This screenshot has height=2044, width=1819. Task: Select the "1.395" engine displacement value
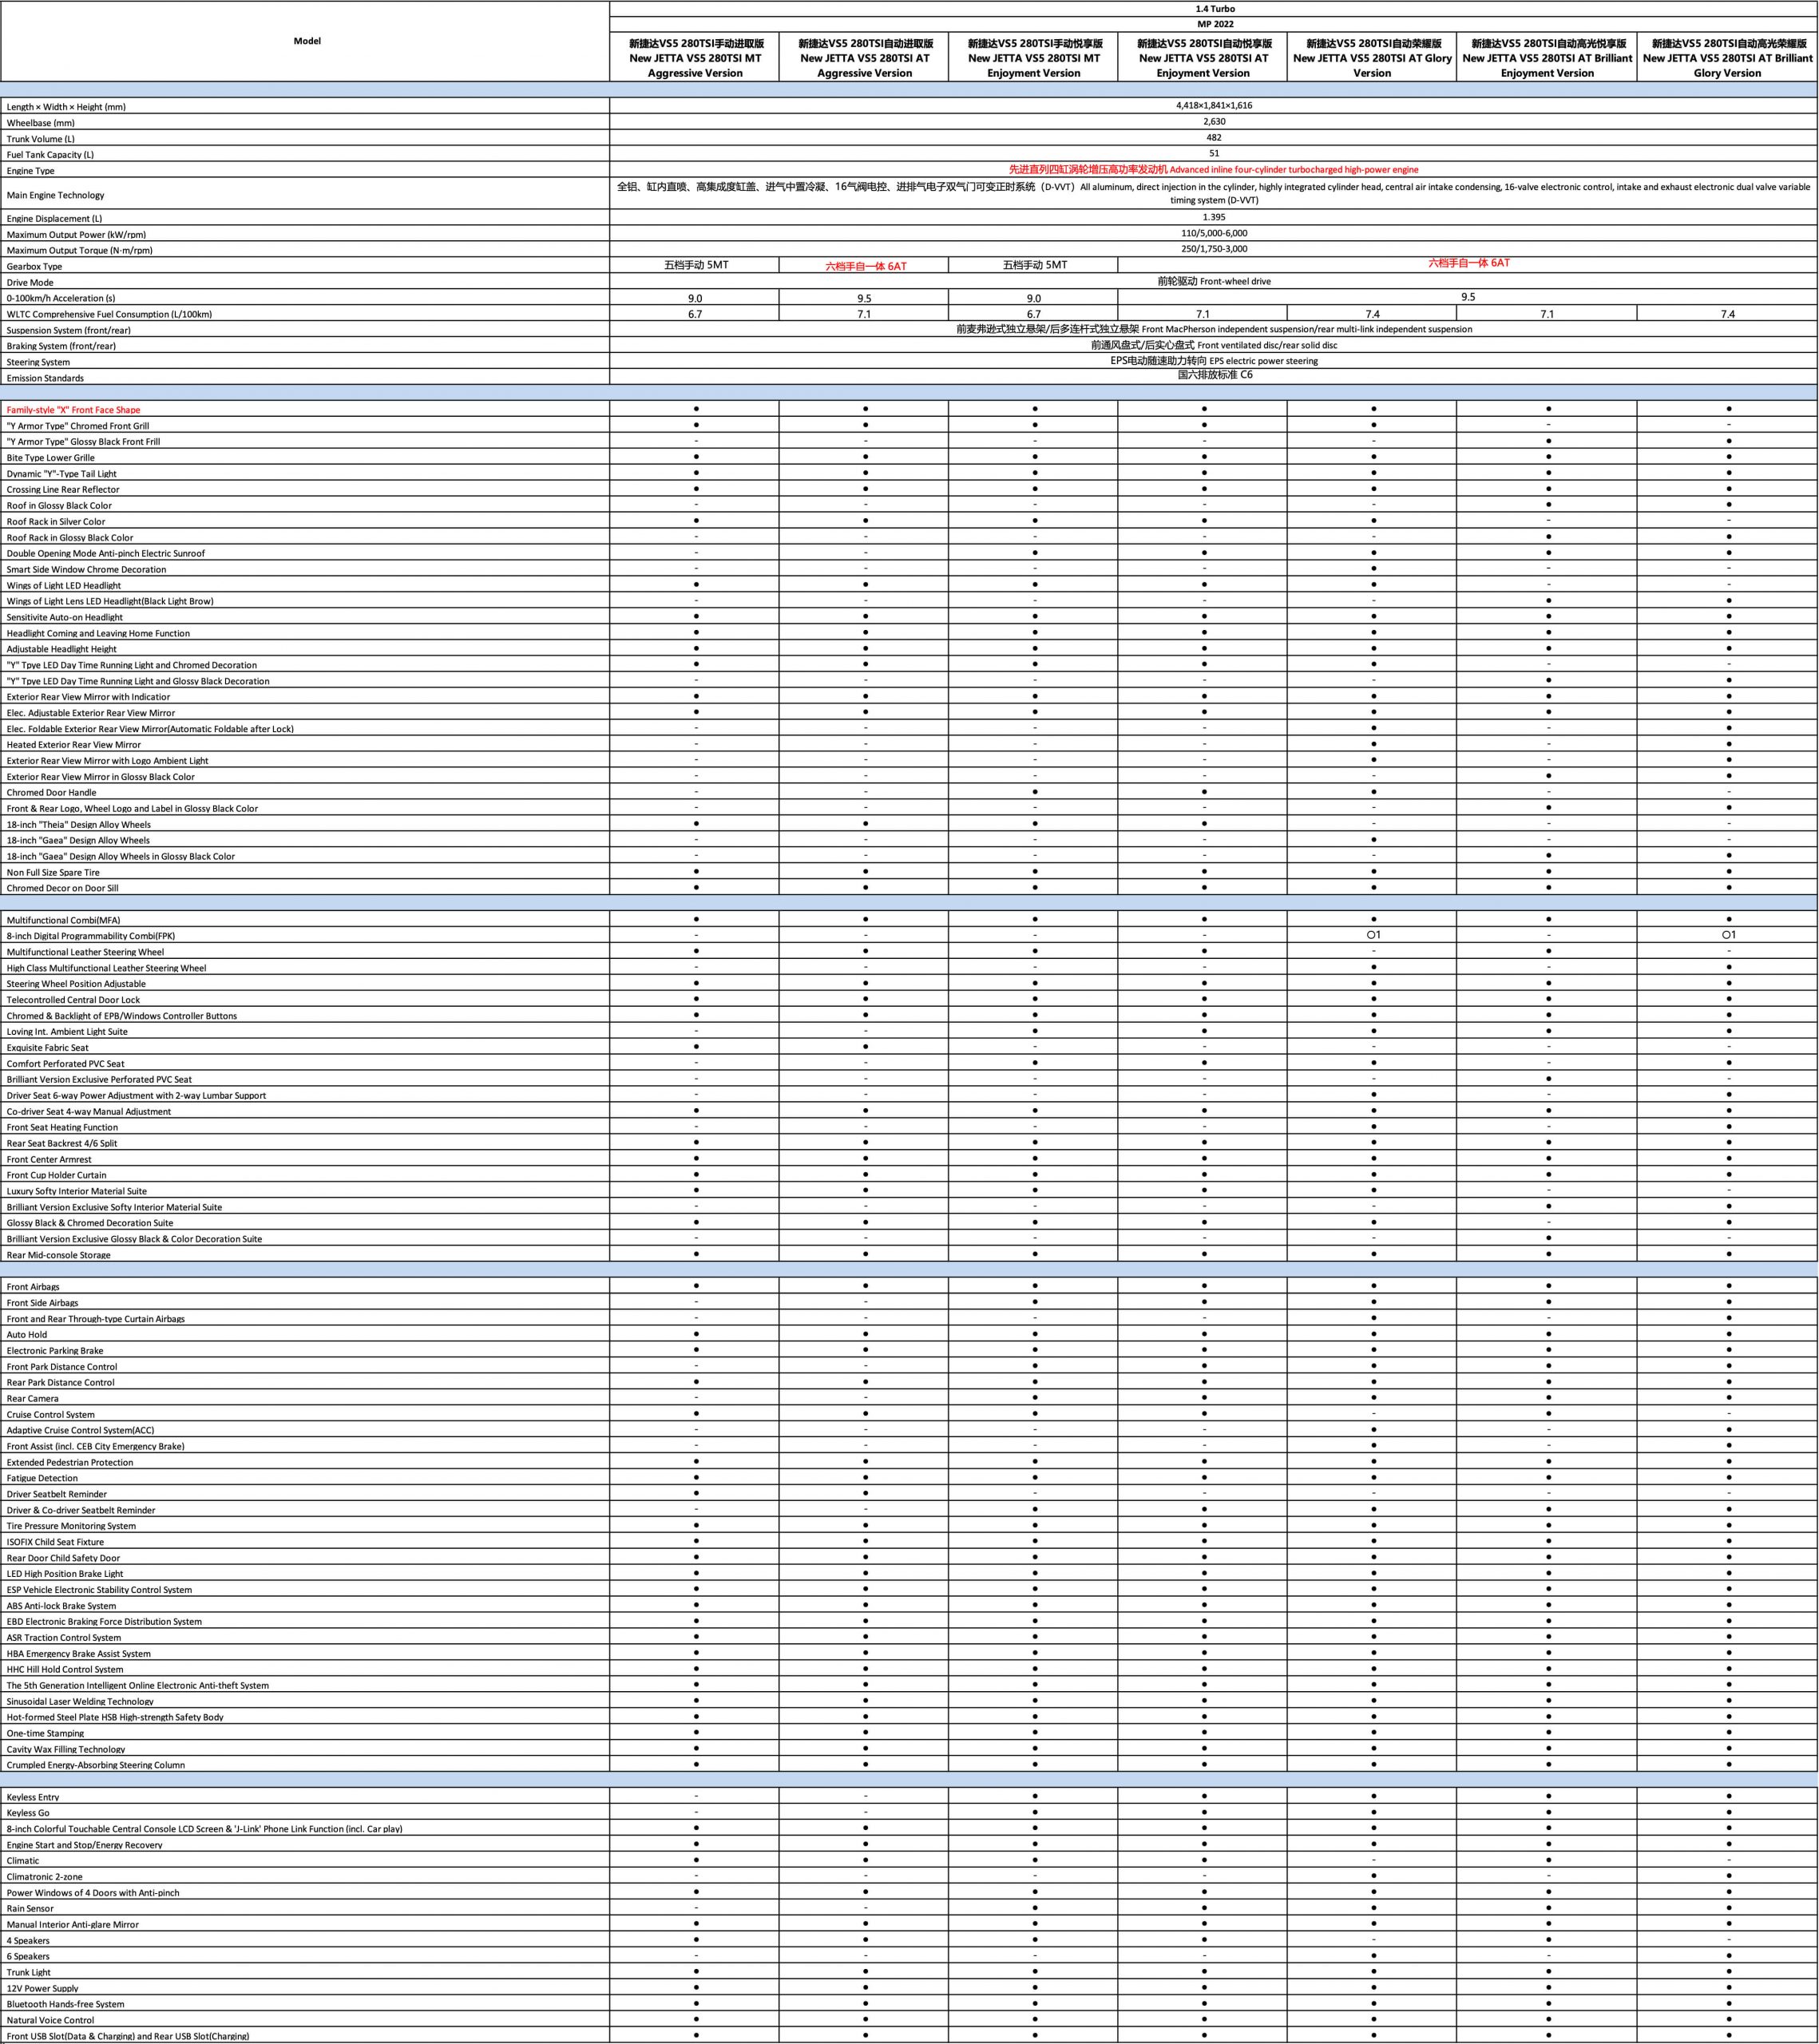click(x=1214, y=217)
